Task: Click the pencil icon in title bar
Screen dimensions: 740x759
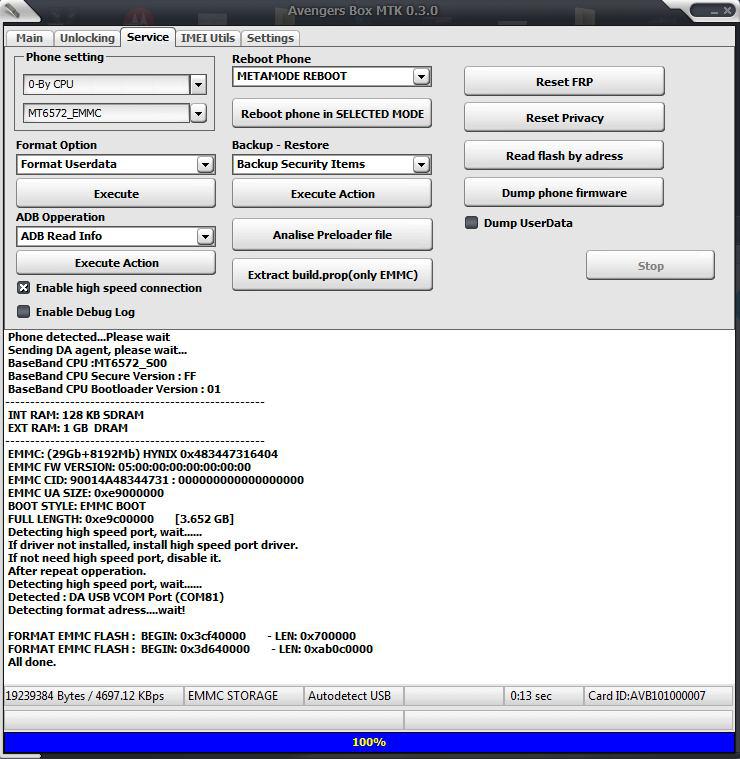Action: [x=14, y=9]
